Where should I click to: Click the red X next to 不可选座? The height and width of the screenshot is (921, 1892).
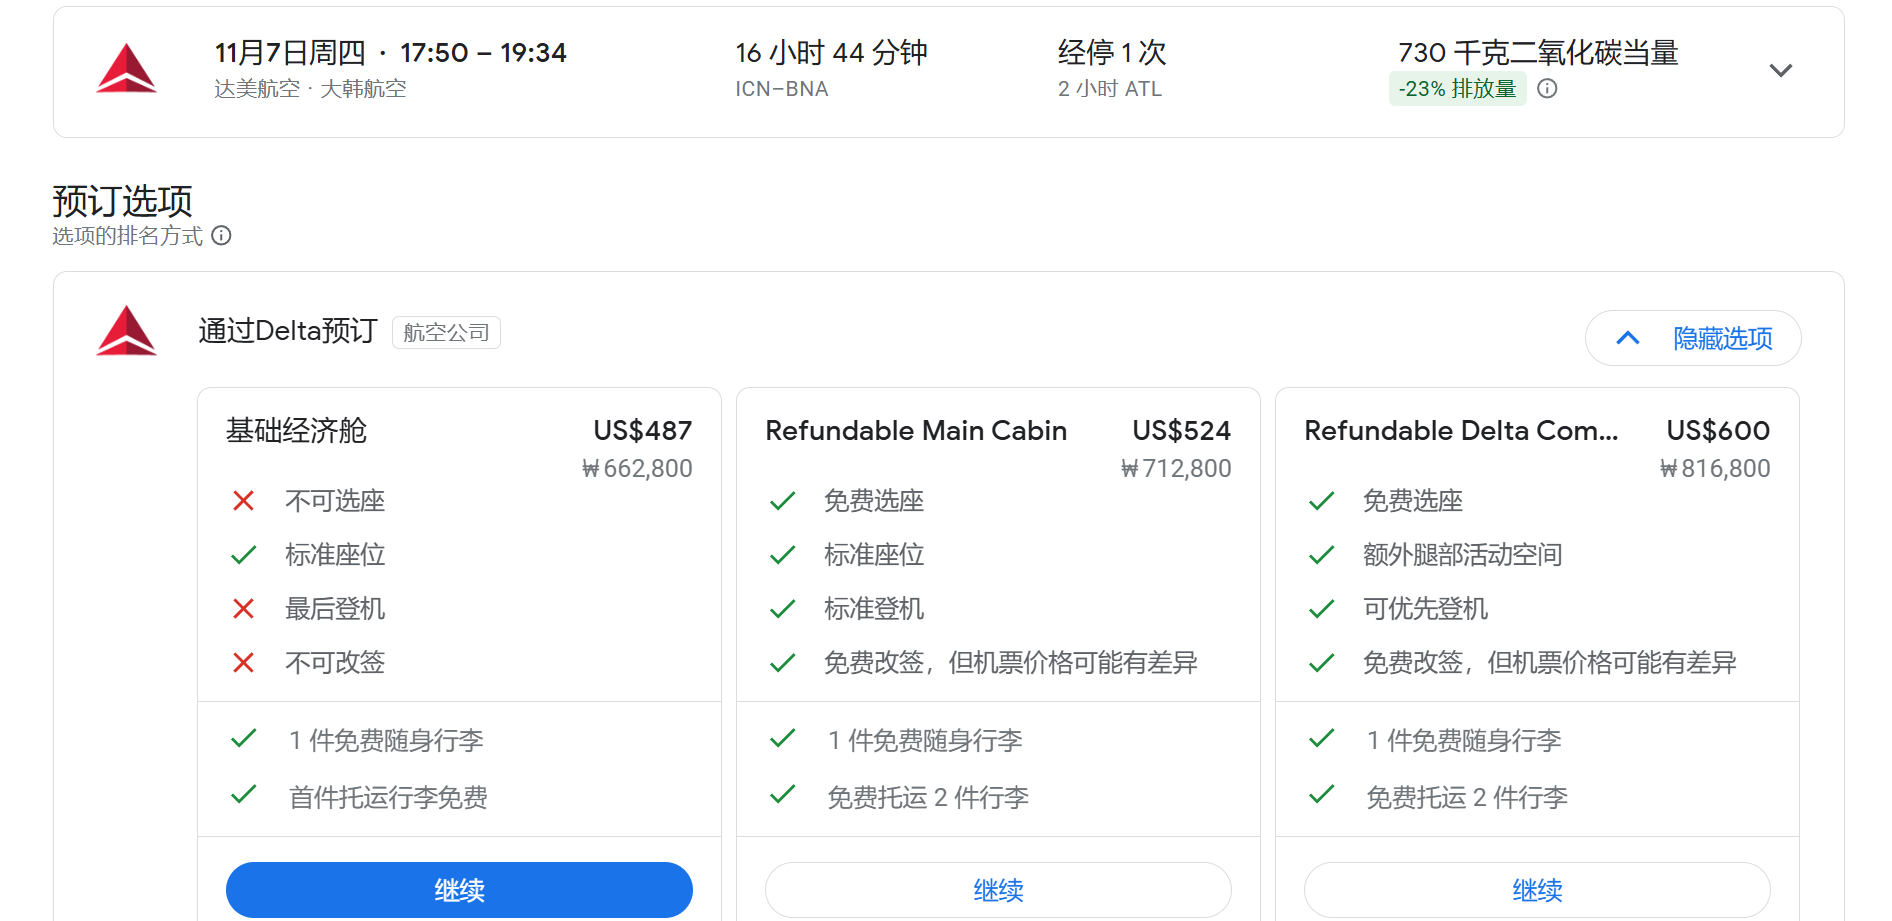tap(243, 501)
